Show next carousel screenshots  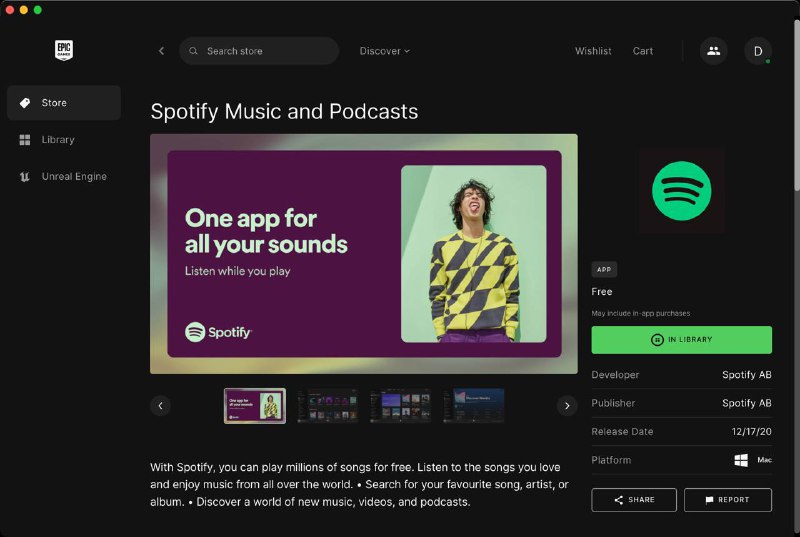click(567, 406)
